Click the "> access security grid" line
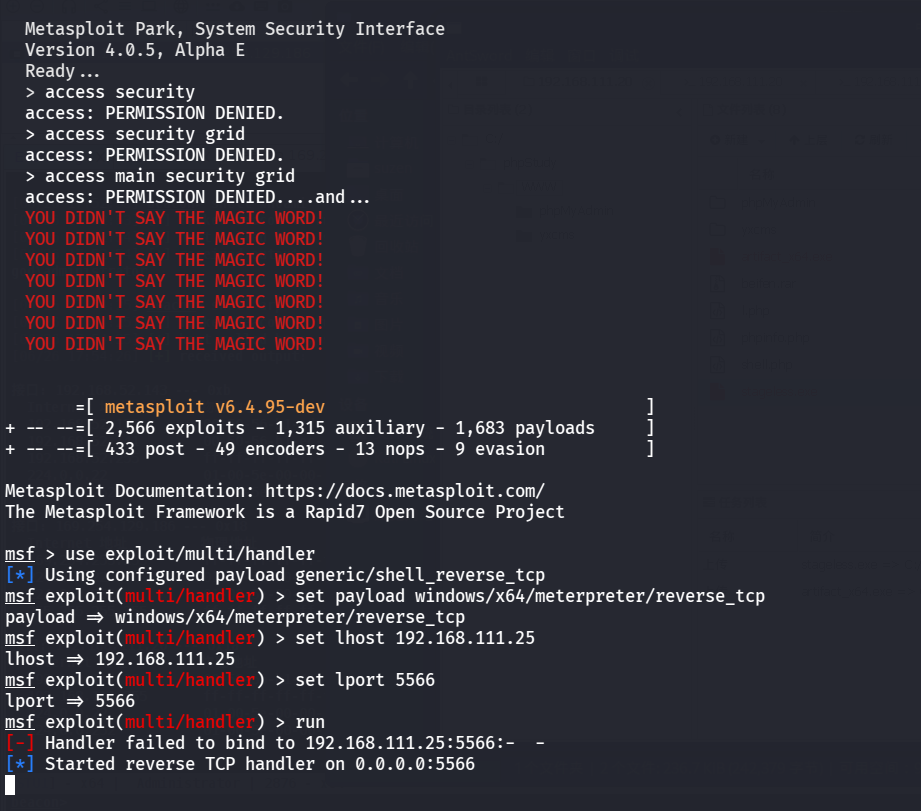This screenshot has width=921, height=811. pos(135,134)
